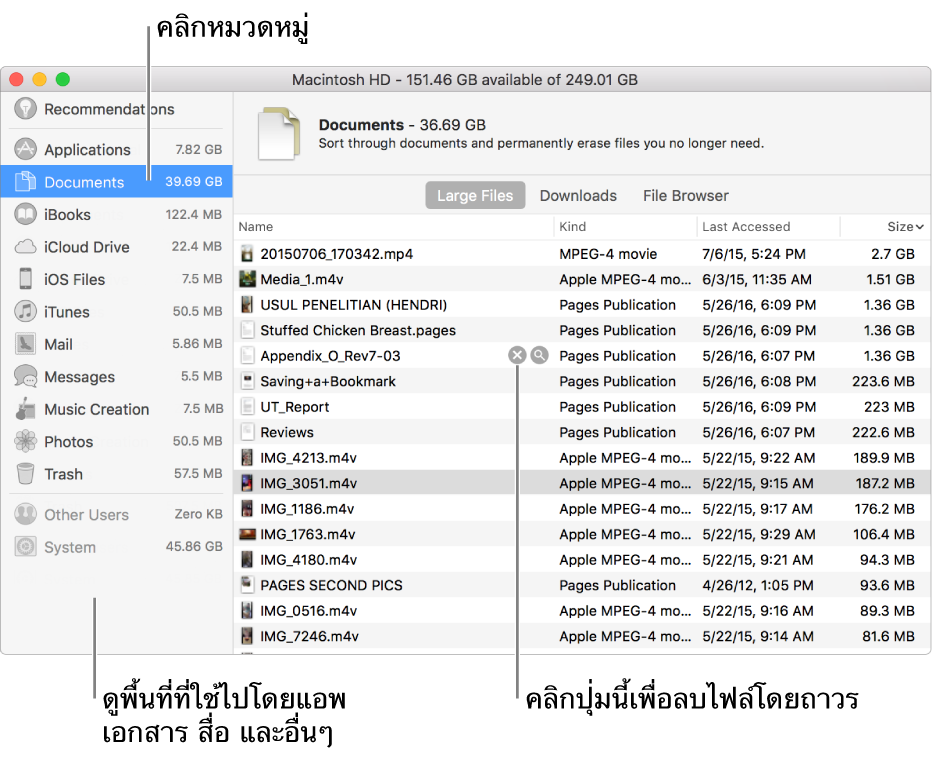Click the 106.4 MB size cell
Screen dimensions: 934x761
click(x=884, y=534)
